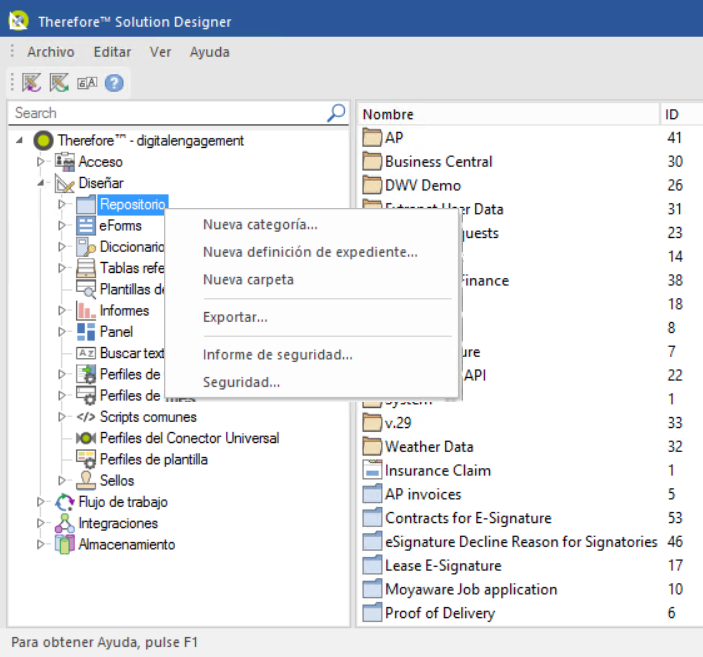
Task: Click the search magnifier icon
Action: tap(336, 113)
